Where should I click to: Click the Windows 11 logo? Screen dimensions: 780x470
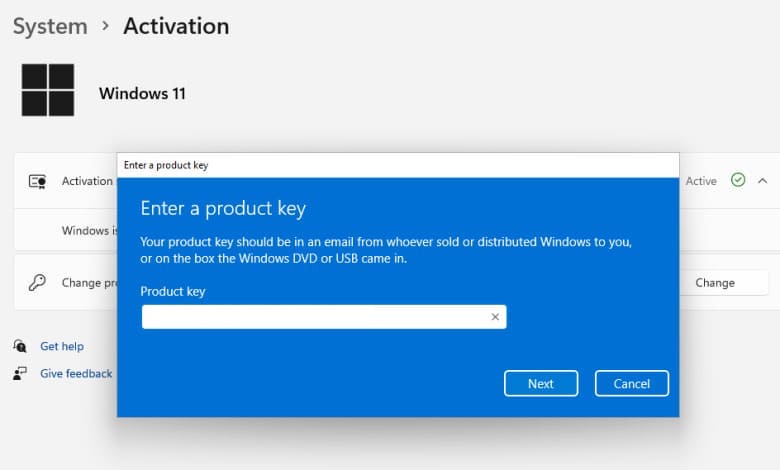click(x=48, y=90)
